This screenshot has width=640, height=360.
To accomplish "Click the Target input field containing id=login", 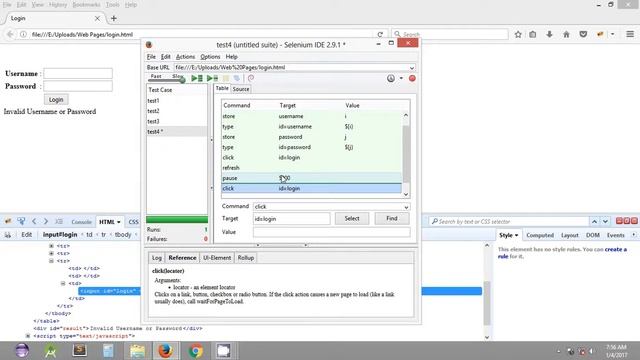I will coord(291,219).
